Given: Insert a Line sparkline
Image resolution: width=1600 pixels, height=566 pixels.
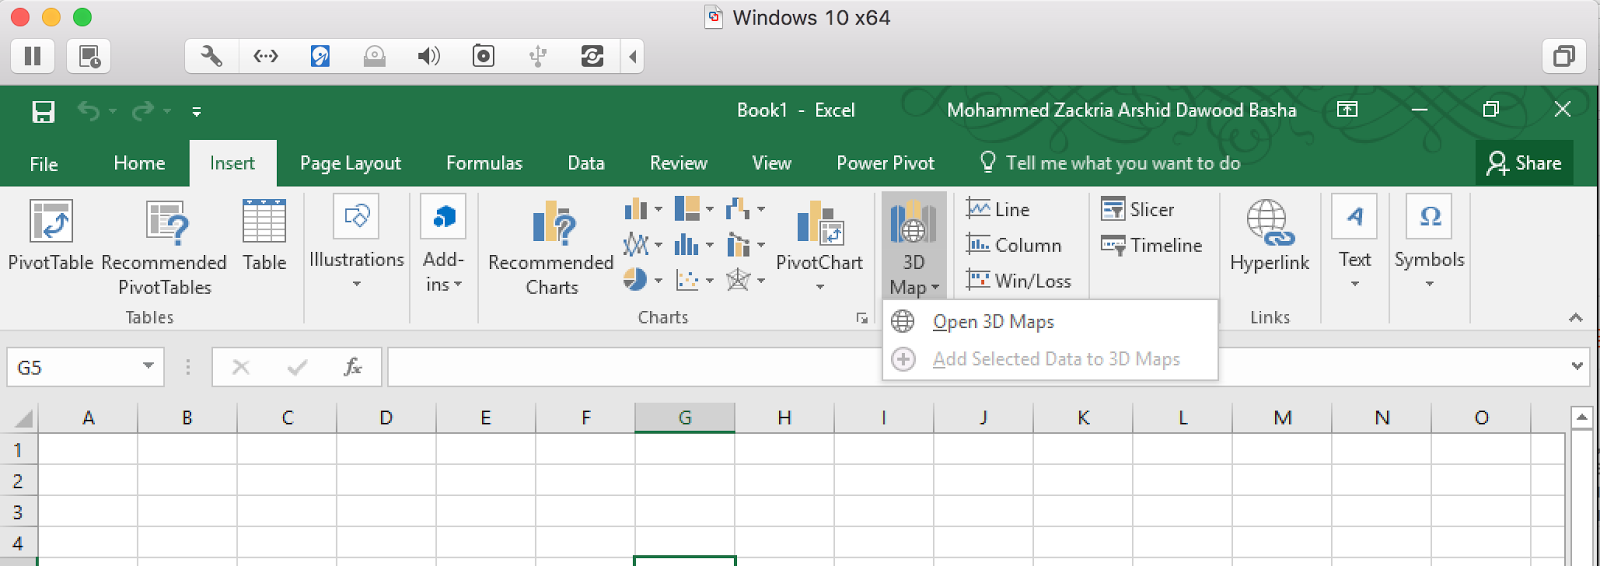Looking at the screenshot, I should click(998, 209).
